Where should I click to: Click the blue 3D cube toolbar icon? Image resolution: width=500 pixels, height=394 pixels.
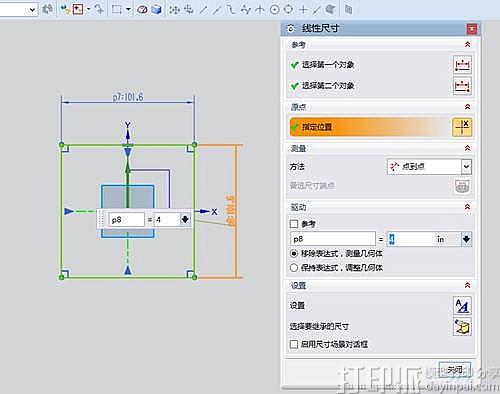[x=156, y=10]
